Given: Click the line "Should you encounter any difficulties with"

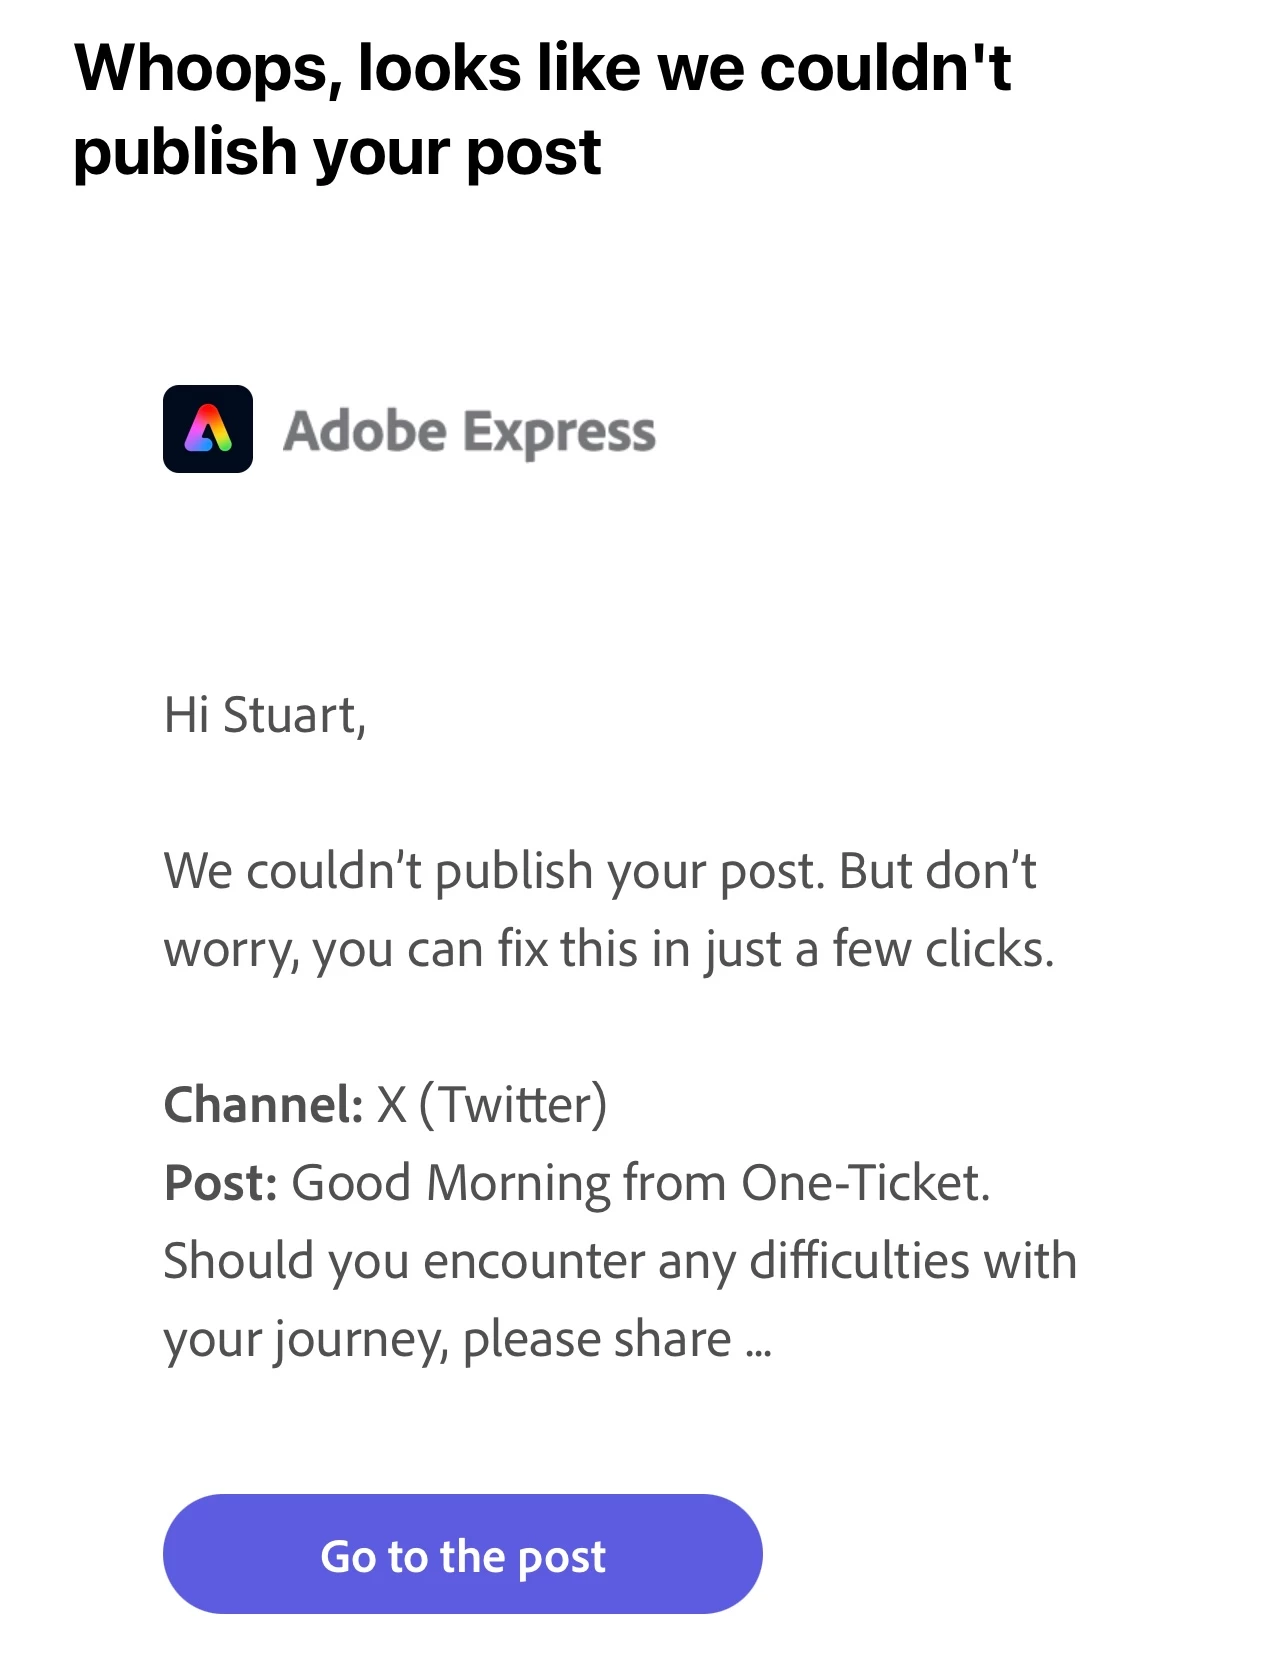Looking at the screenshot, I should (x=621, y=1260).
